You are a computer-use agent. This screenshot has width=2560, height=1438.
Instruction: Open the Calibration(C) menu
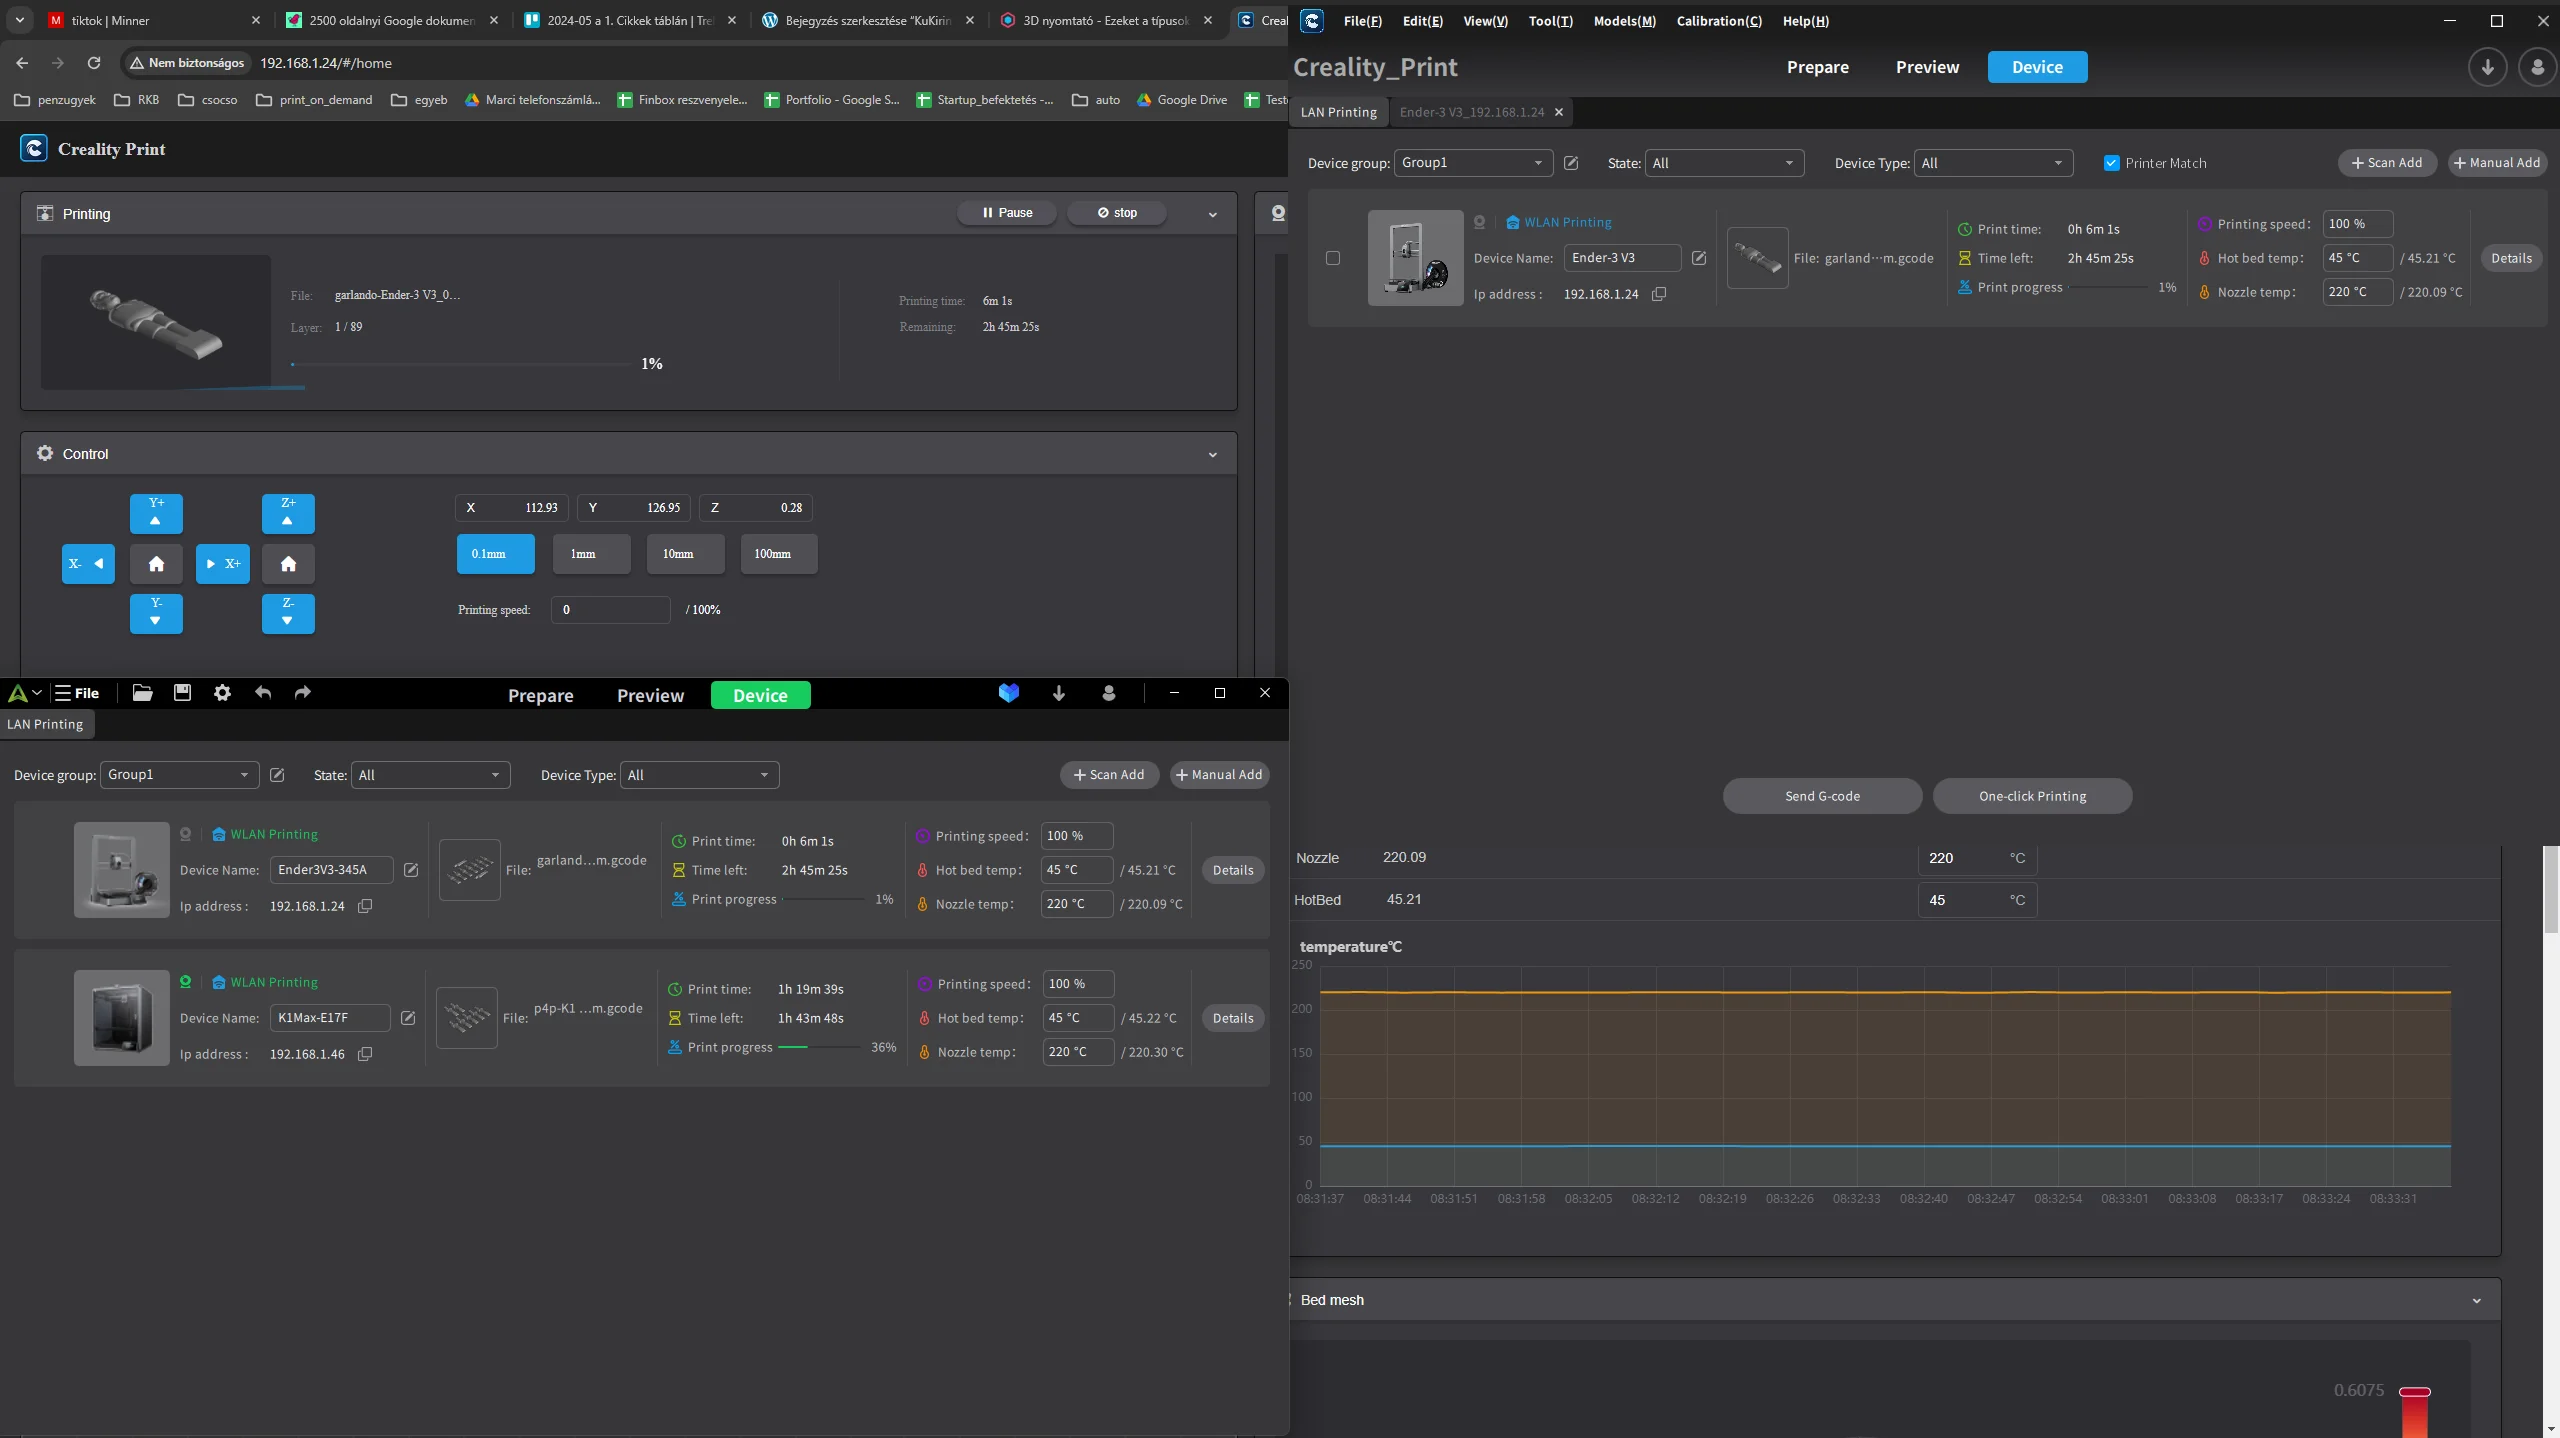(x=1718, y=21)
